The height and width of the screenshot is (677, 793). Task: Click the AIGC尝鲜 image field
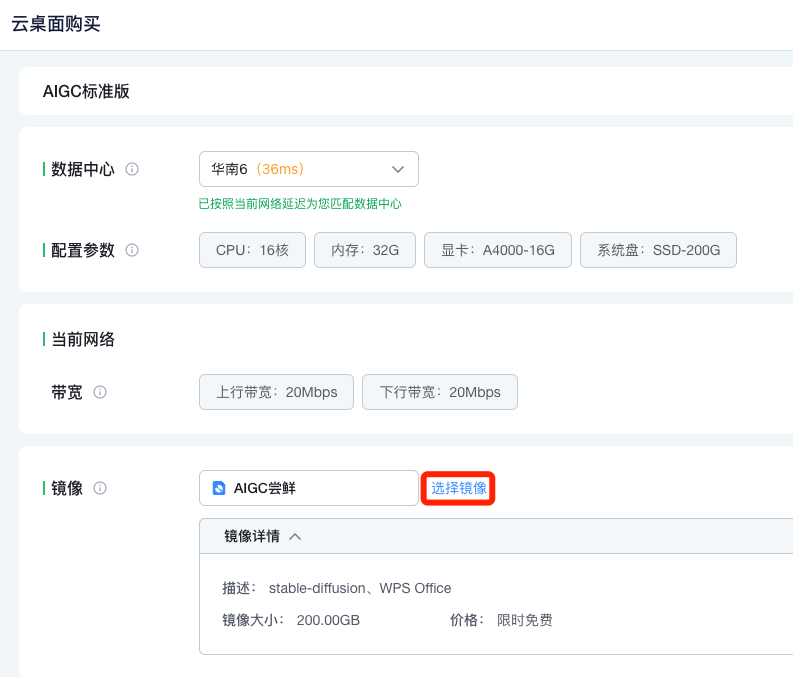coord(309,488)
